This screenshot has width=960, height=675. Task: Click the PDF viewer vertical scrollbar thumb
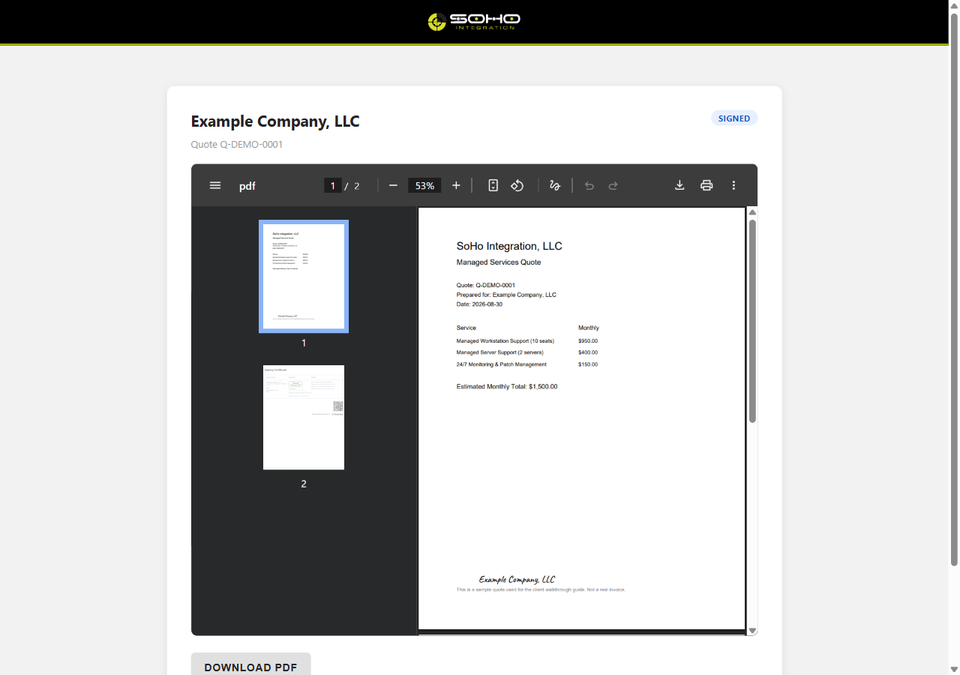click(x=752, y=321)
